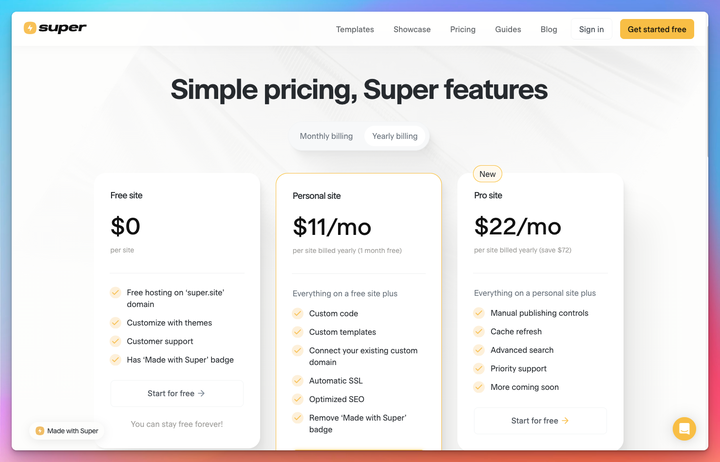
Task: Click the checkmark icon next to Automatic SSL
Action: coord(297,381)
